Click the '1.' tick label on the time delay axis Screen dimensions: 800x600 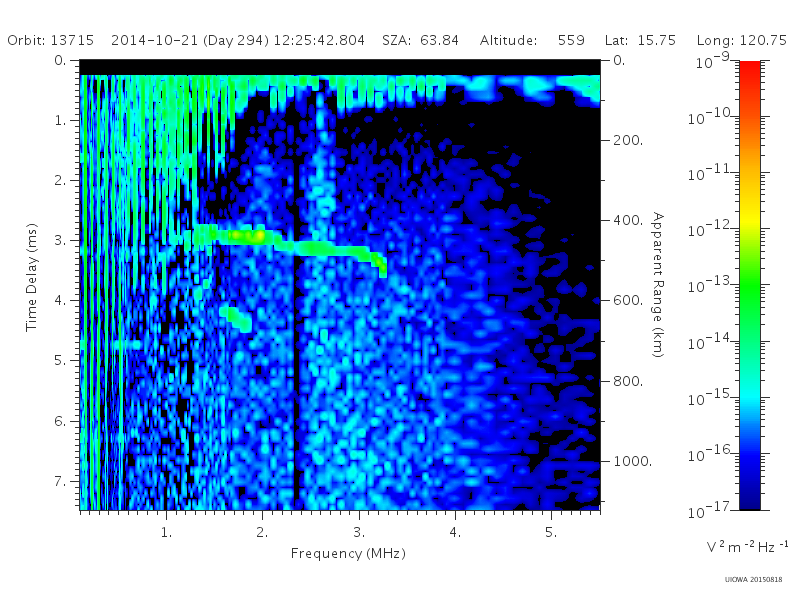click(x=60, y=120)
